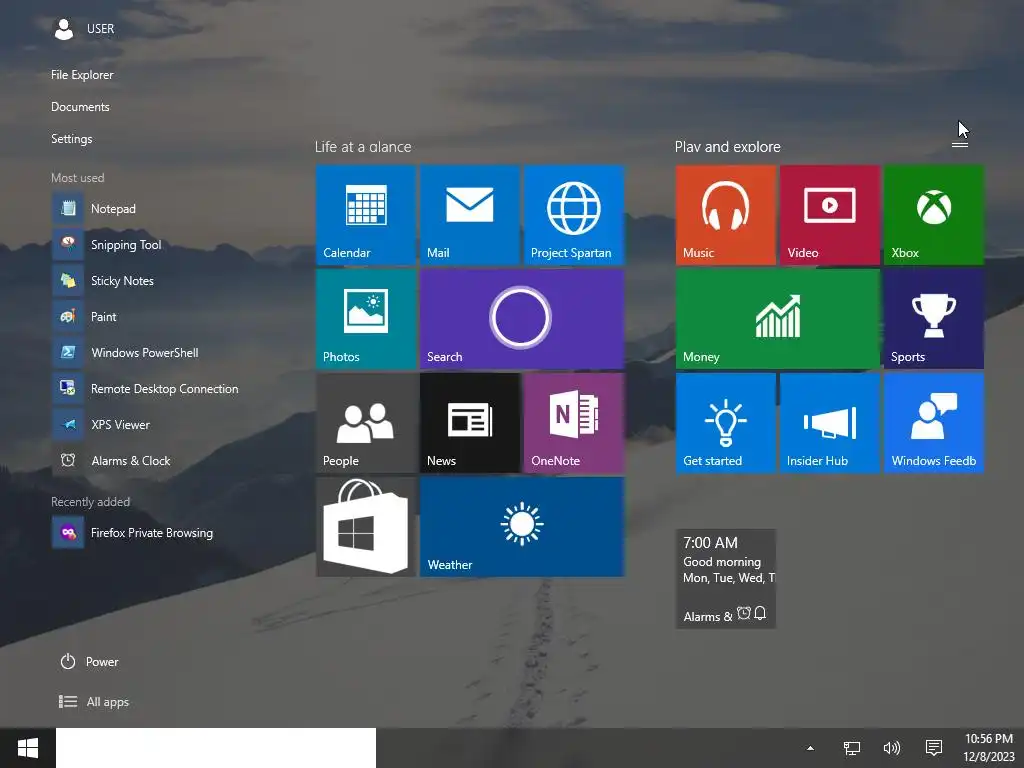Launch the OneNote tile
The width and height of the screenshot is (1024, 768).
pos(574,423)
